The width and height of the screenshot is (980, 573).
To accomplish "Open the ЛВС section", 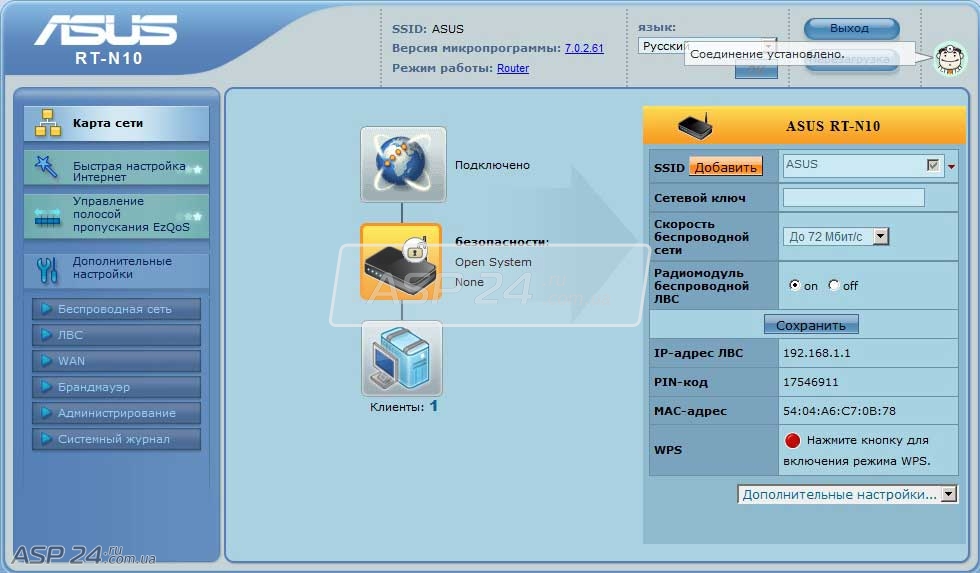I will coord(116,335).
